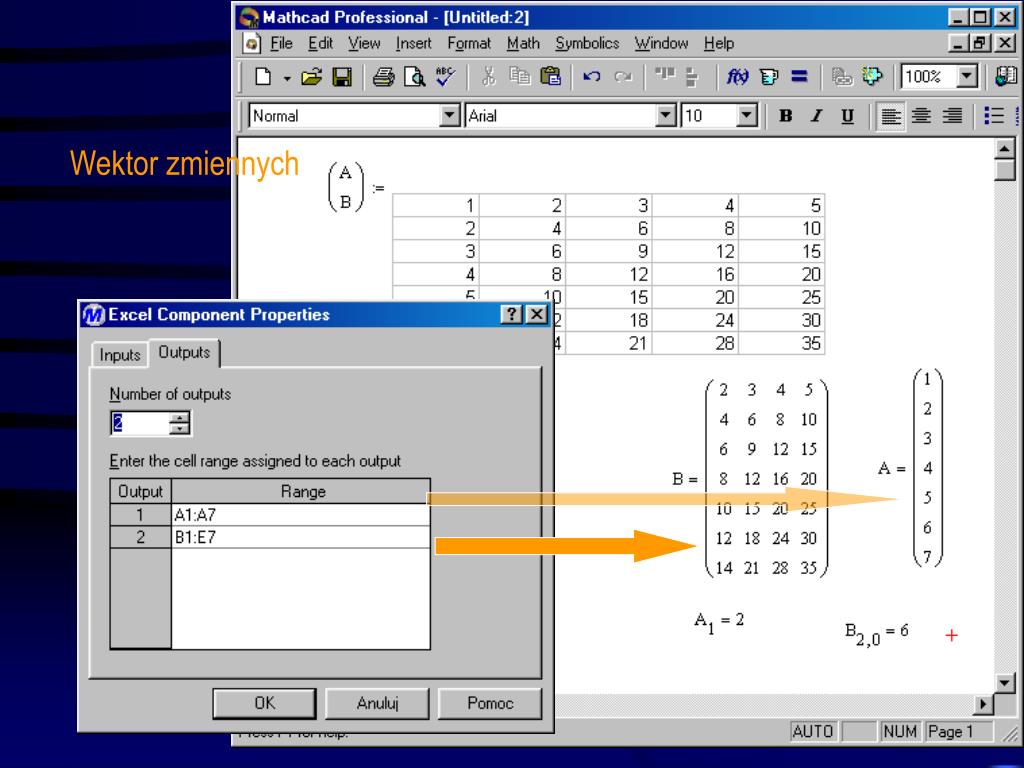
Task: Click the B1:E7 range cell
Action: [300, 537]
